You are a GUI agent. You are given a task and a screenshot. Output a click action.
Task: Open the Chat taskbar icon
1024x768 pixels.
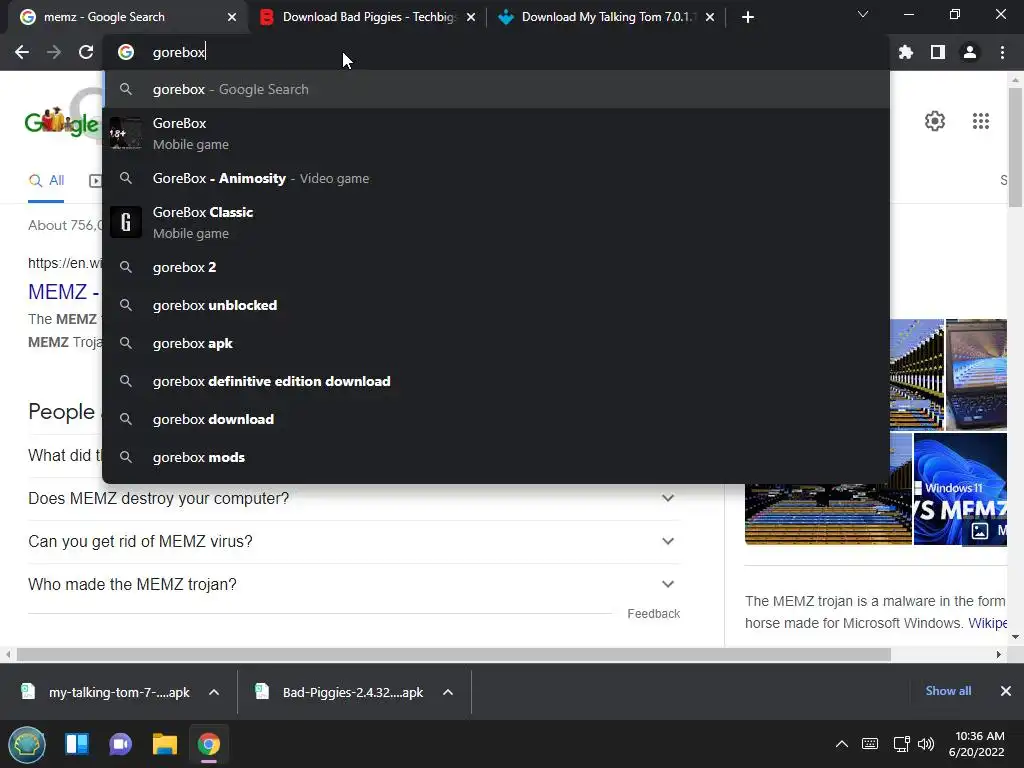tap(121, 744)
